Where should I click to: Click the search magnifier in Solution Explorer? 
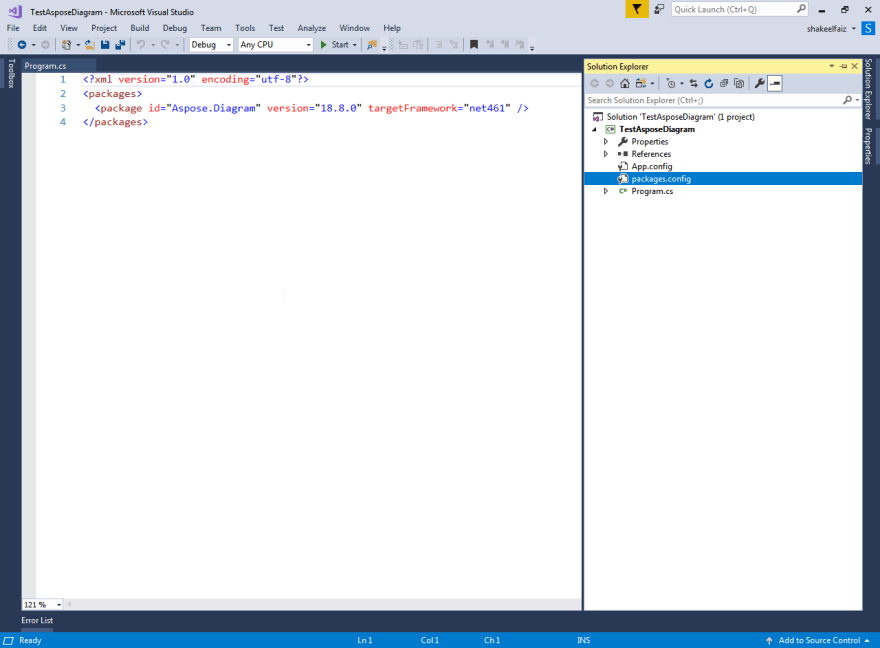pos(847,100)
